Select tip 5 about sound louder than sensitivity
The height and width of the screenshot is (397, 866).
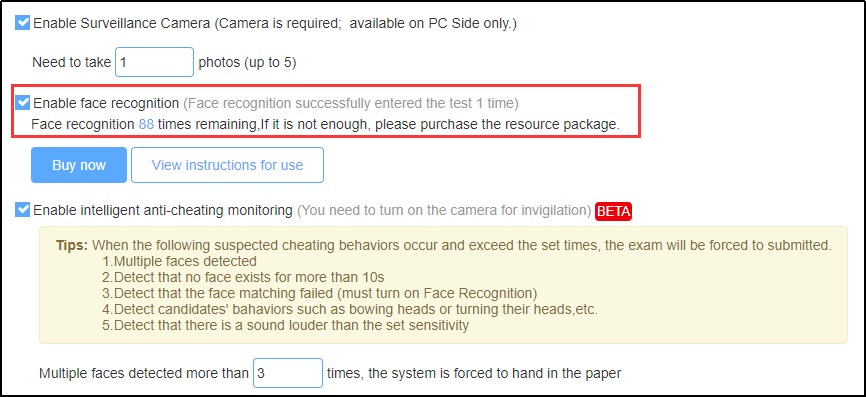286,325
